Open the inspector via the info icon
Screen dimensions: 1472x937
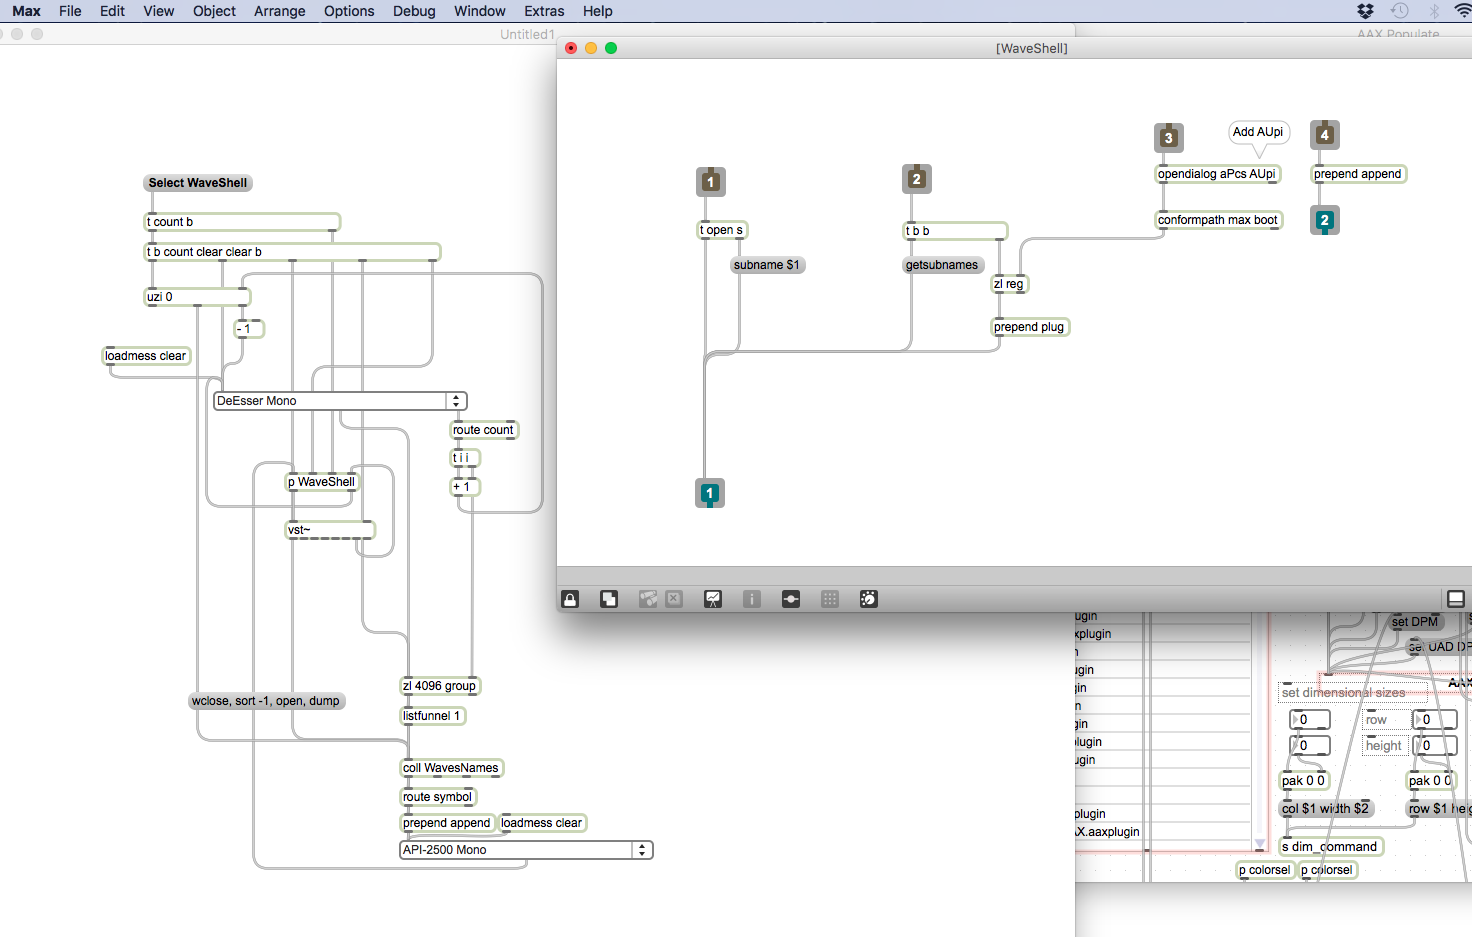(x=752, y=599)
